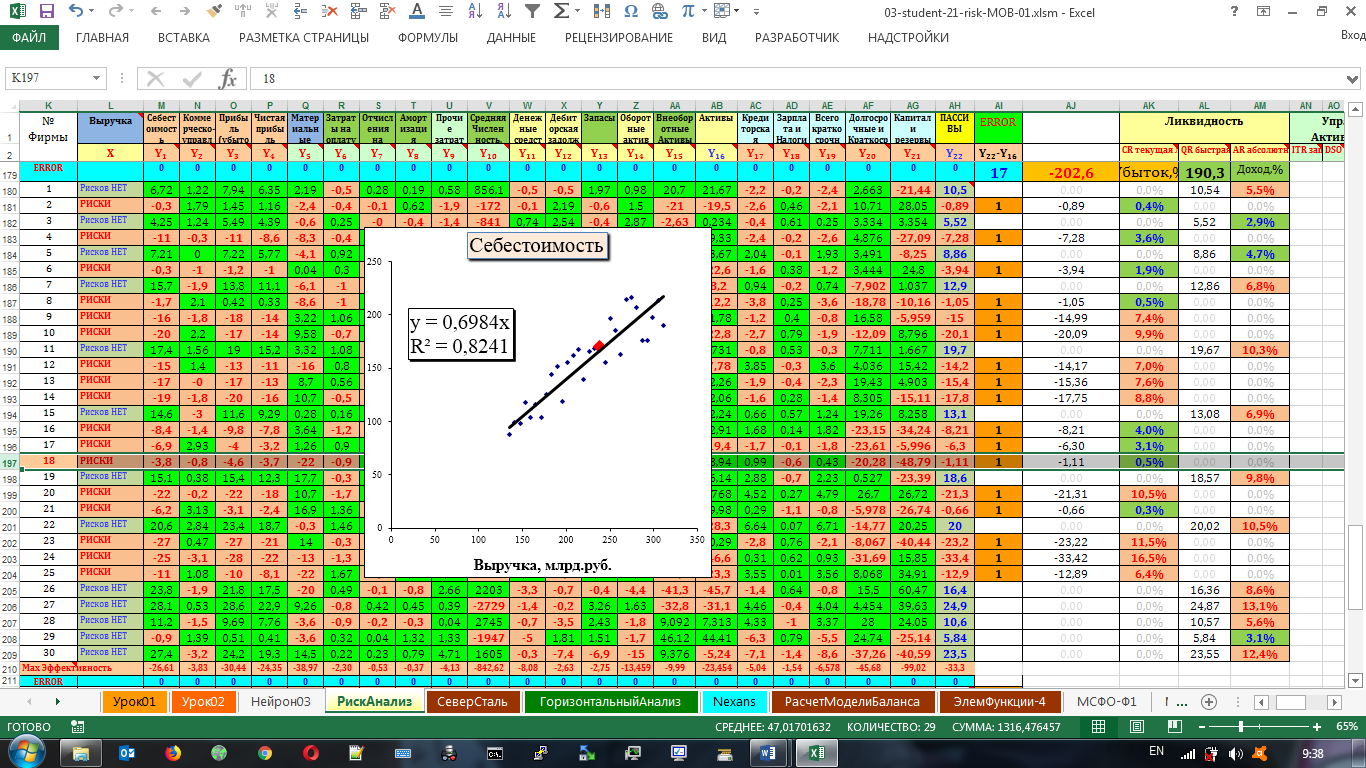Image resolution: width=1366 pixels, height=768 pixels.
Task: Switch to the СеверСталь sheet tab
Action: pos(475,702)
